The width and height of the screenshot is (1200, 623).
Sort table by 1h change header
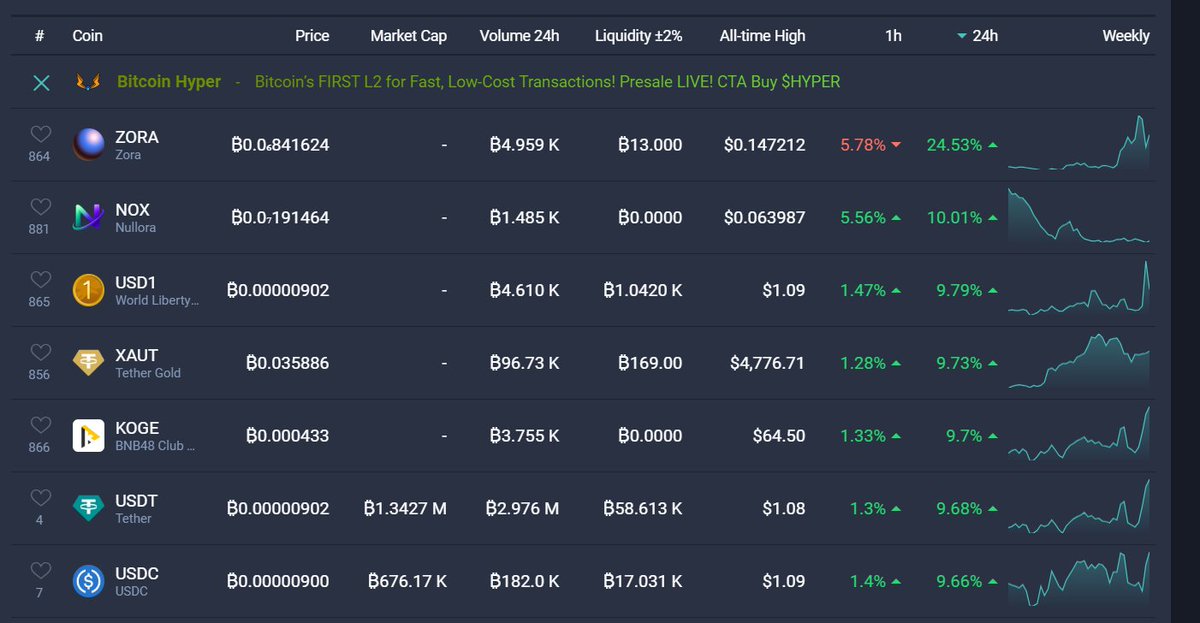893,36
